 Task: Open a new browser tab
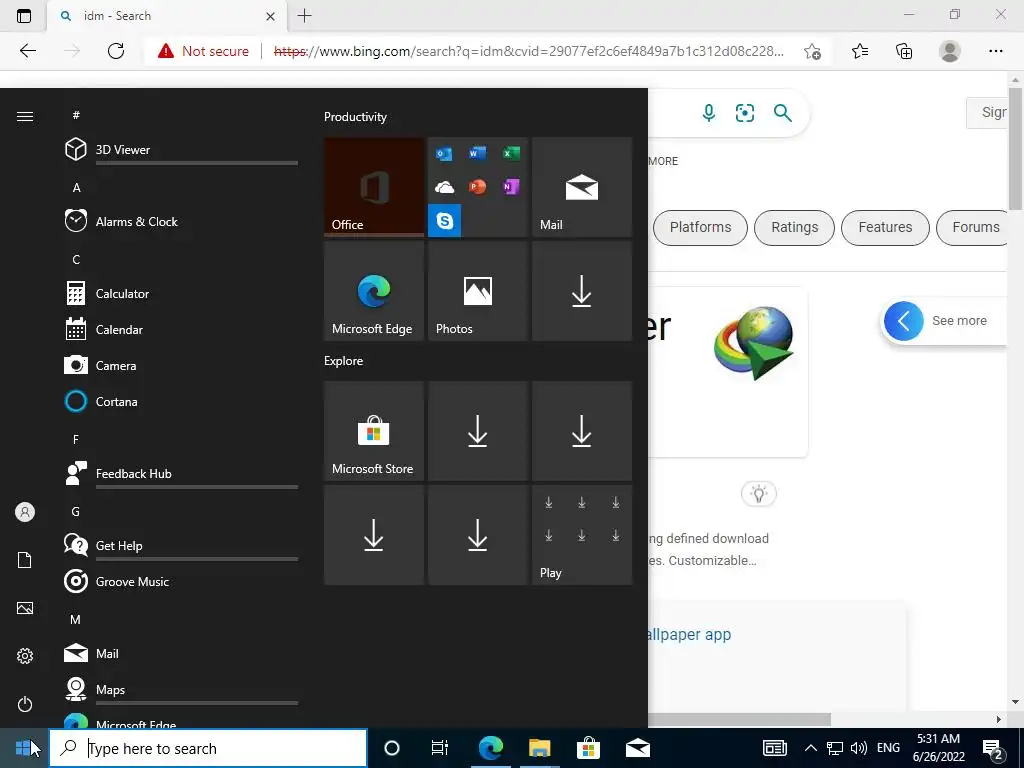click(304, 16)
